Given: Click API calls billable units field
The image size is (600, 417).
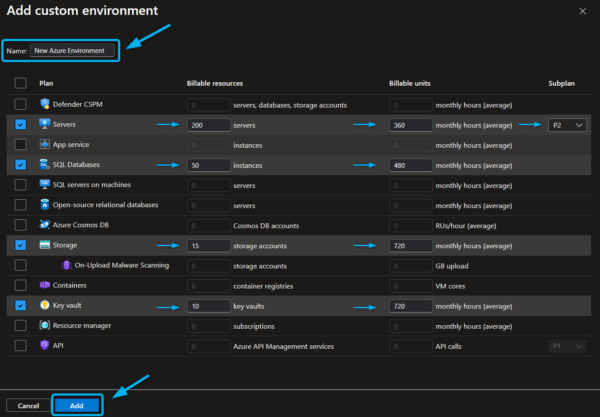Looking at the screenshot, I should click(x=411, y=346).
